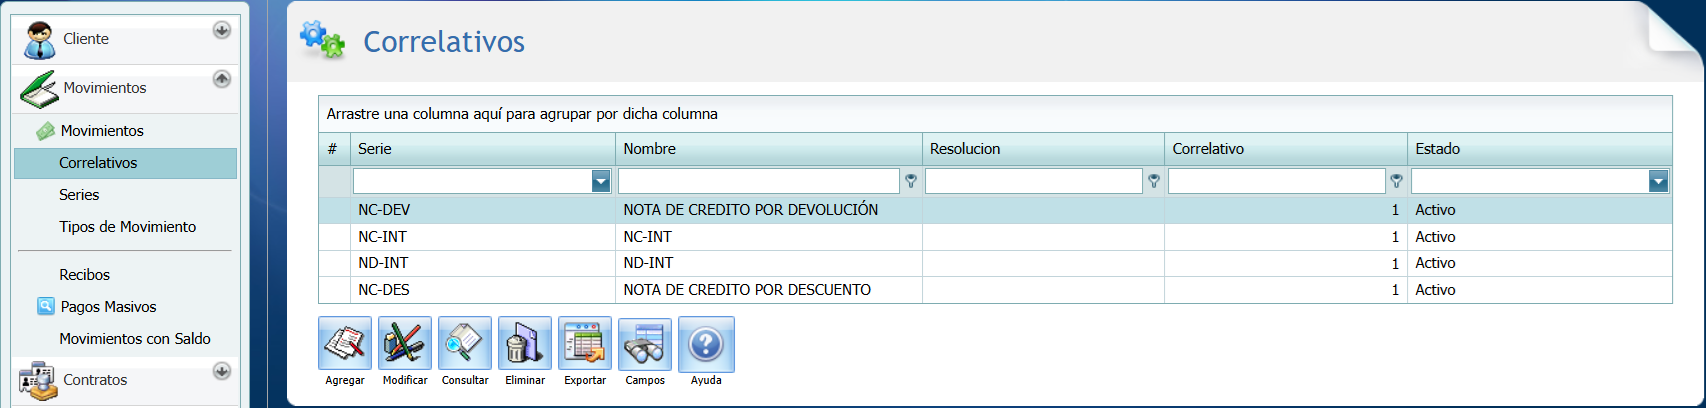This screenshot has width=1706, height=408.
Task: Click the Activo cell in ND-INT row
Action: 1540,263
